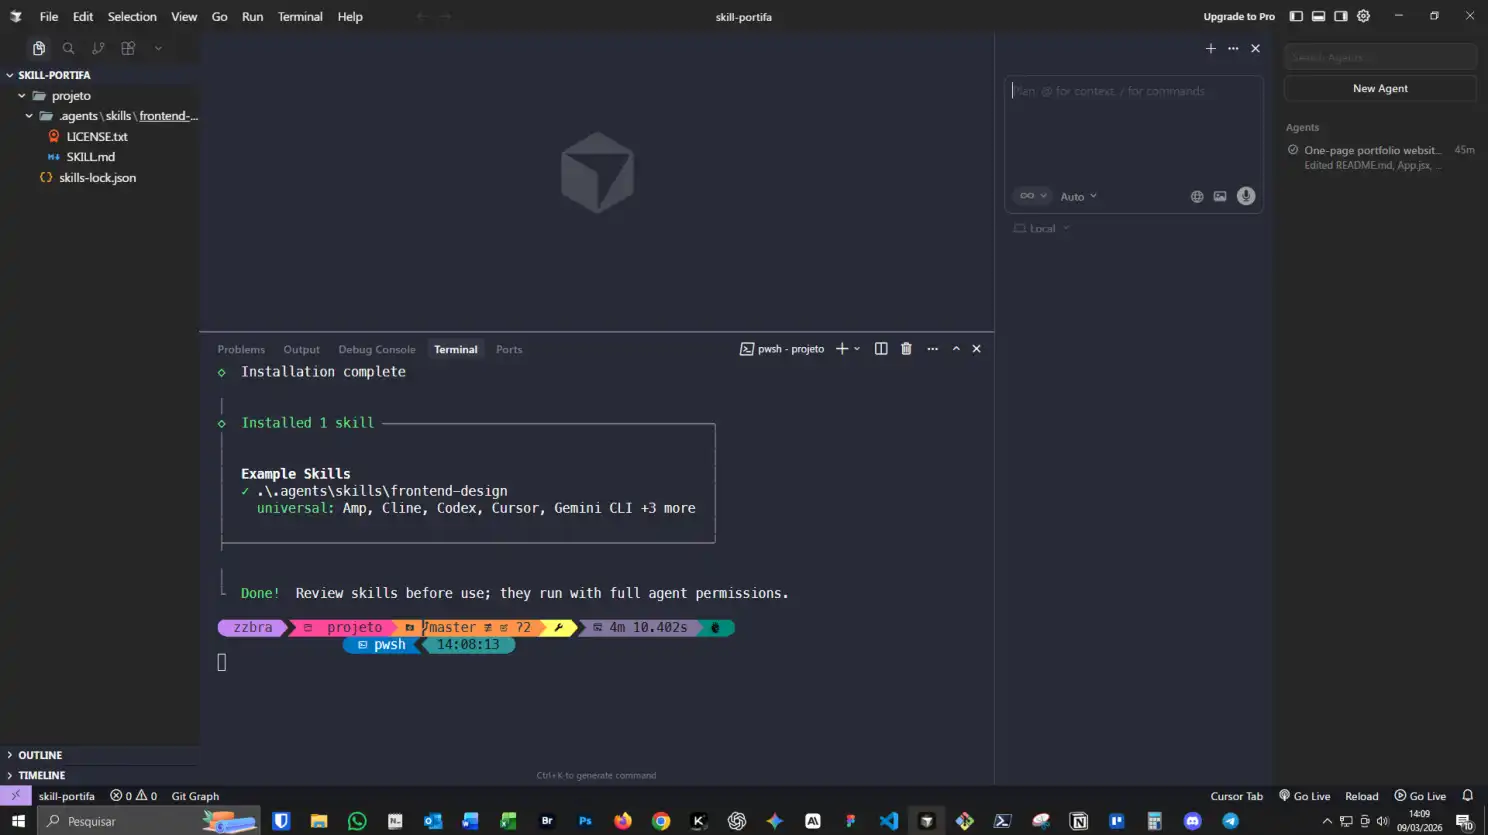This screenshot has height=835, width=1488.
Task: Open the Auto model dropdown
Action: coord(1078,197)
